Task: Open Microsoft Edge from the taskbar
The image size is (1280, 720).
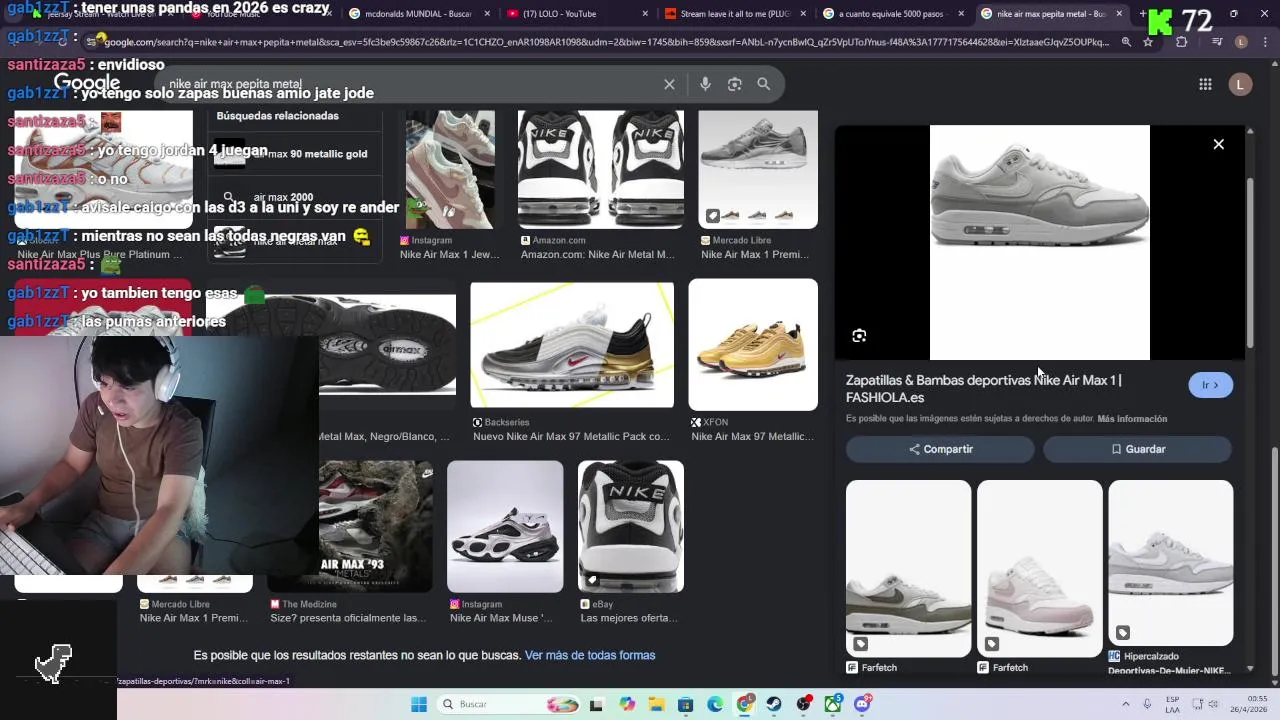Action: tap(715, 704)
